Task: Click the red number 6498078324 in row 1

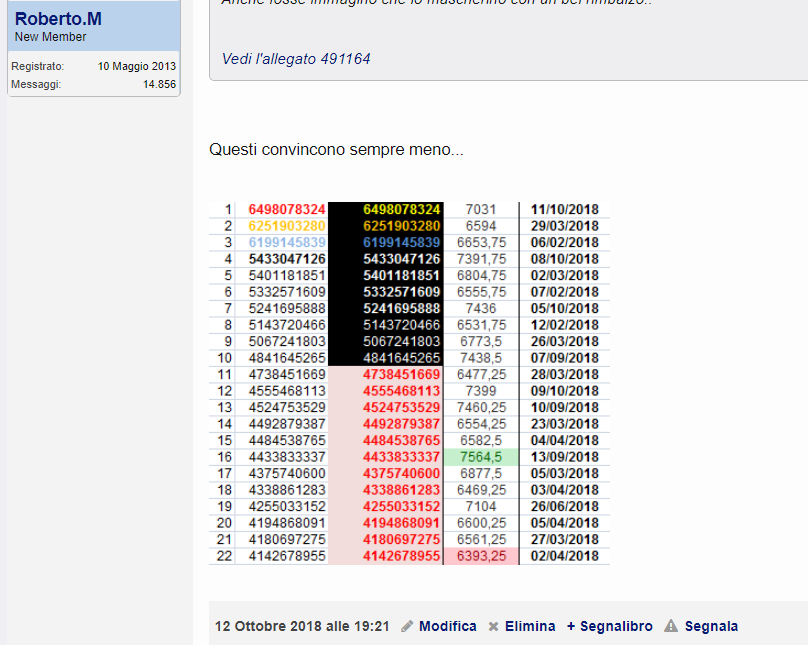Action: click(x=287, y=209)
